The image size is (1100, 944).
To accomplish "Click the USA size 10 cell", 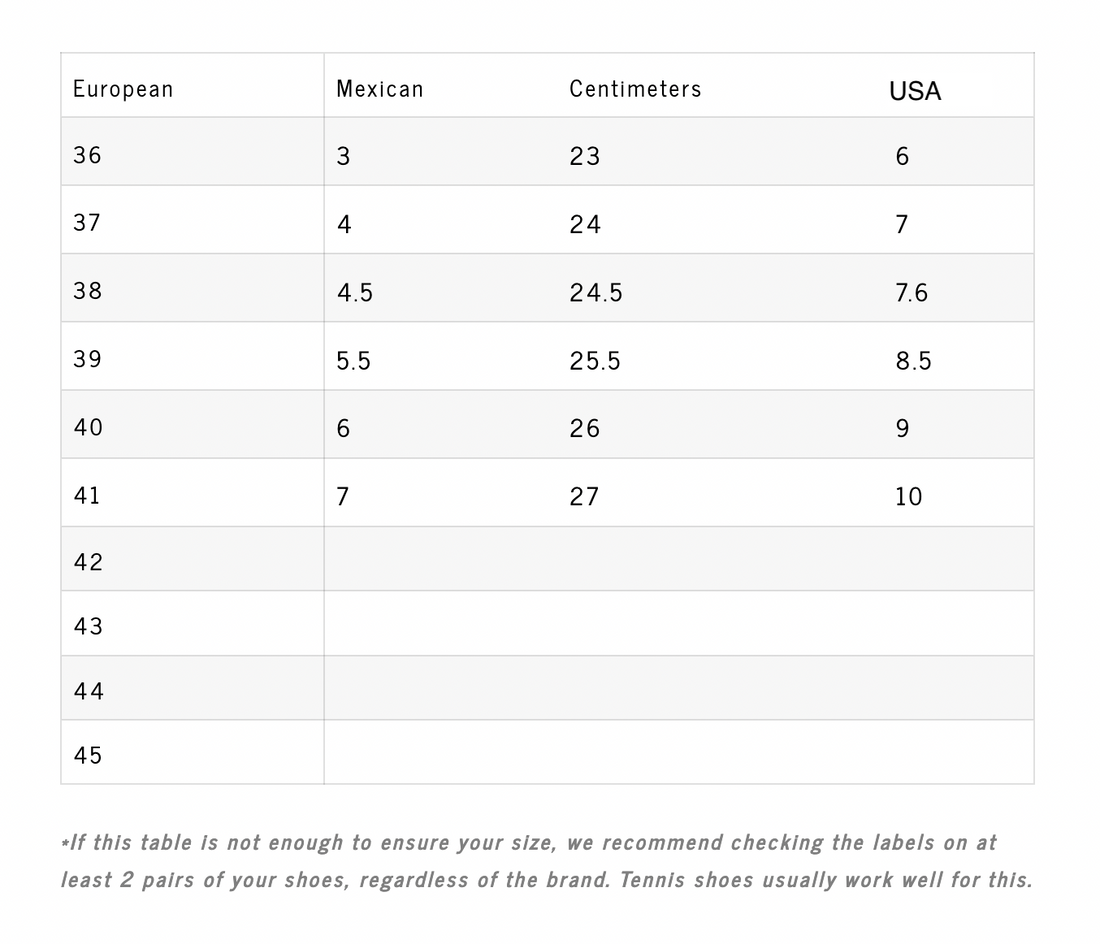I will [x=908, y=496].
